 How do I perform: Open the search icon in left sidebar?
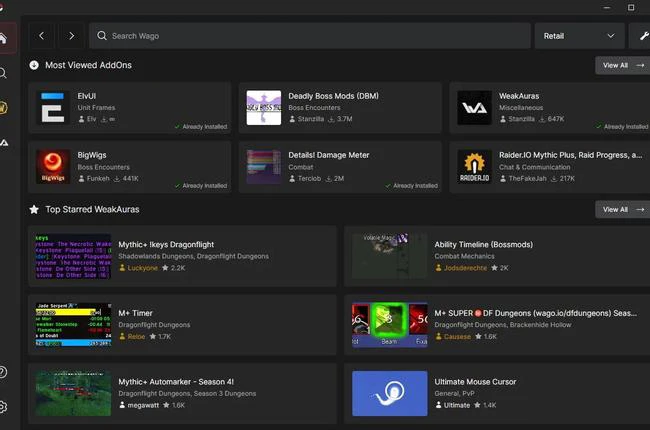3,73
